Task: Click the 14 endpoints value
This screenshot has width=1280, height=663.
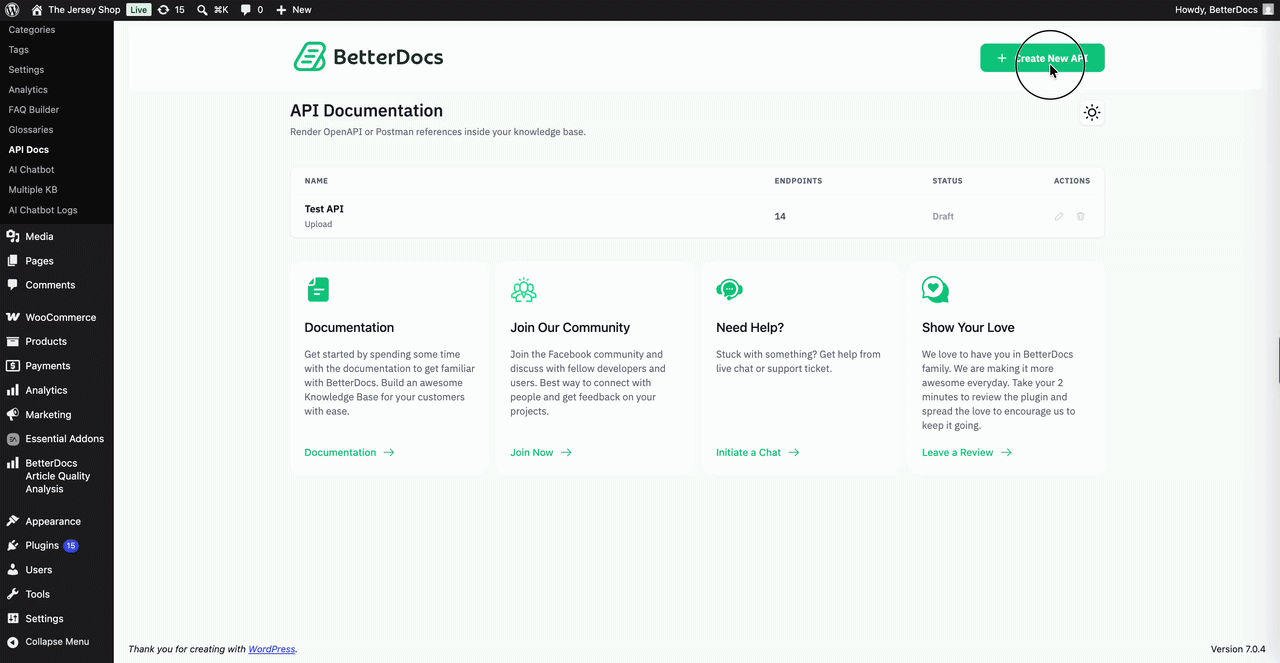Action: pyautogui.click(x=780, y=216)
